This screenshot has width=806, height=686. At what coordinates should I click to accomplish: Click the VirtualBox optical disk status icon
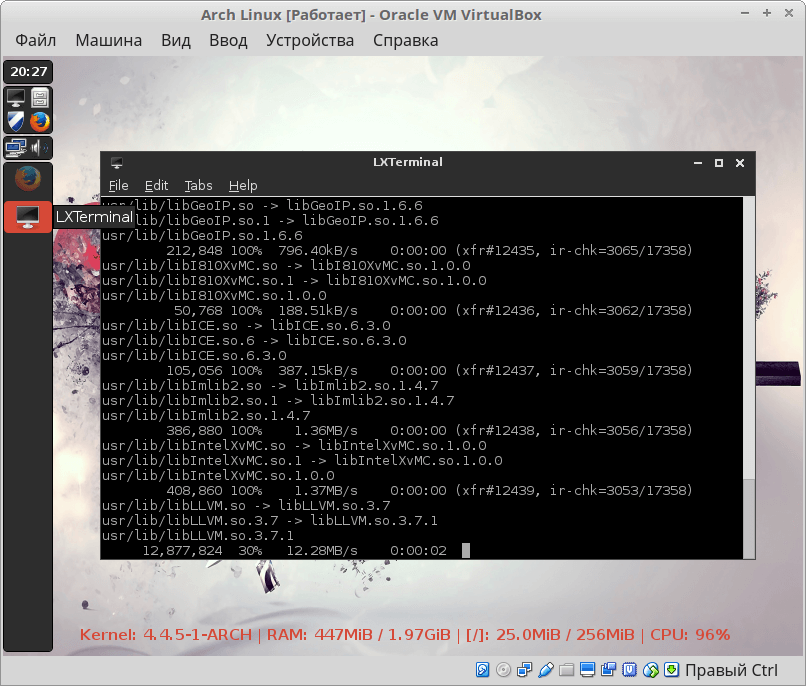click(503, 670)
